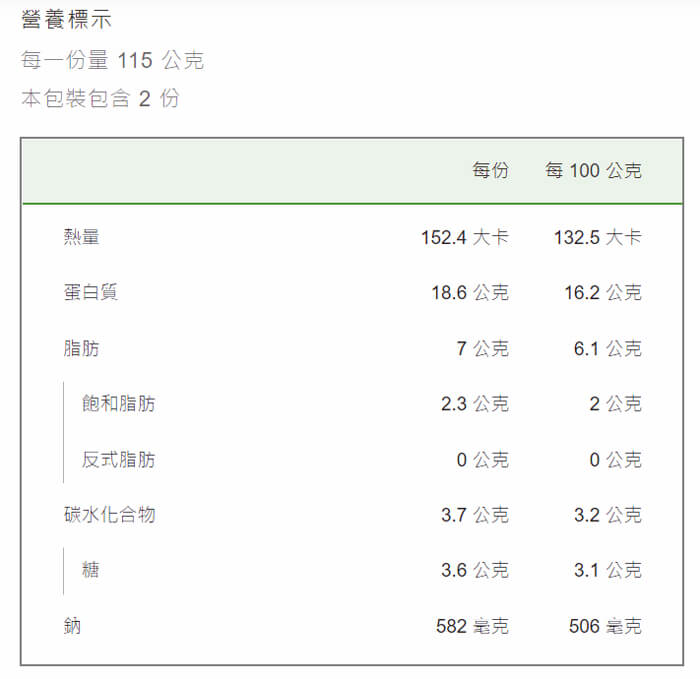Click the 糖 sub-row label
700x679 pixels.
coord(90,570)
